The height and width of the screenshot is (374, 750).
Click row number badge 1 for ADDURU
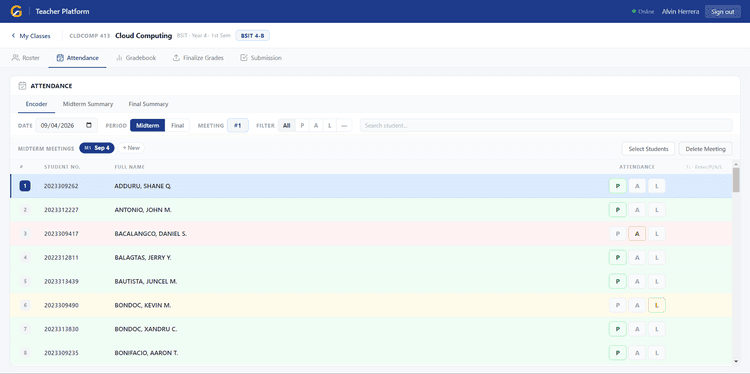[x=25, y=186]
